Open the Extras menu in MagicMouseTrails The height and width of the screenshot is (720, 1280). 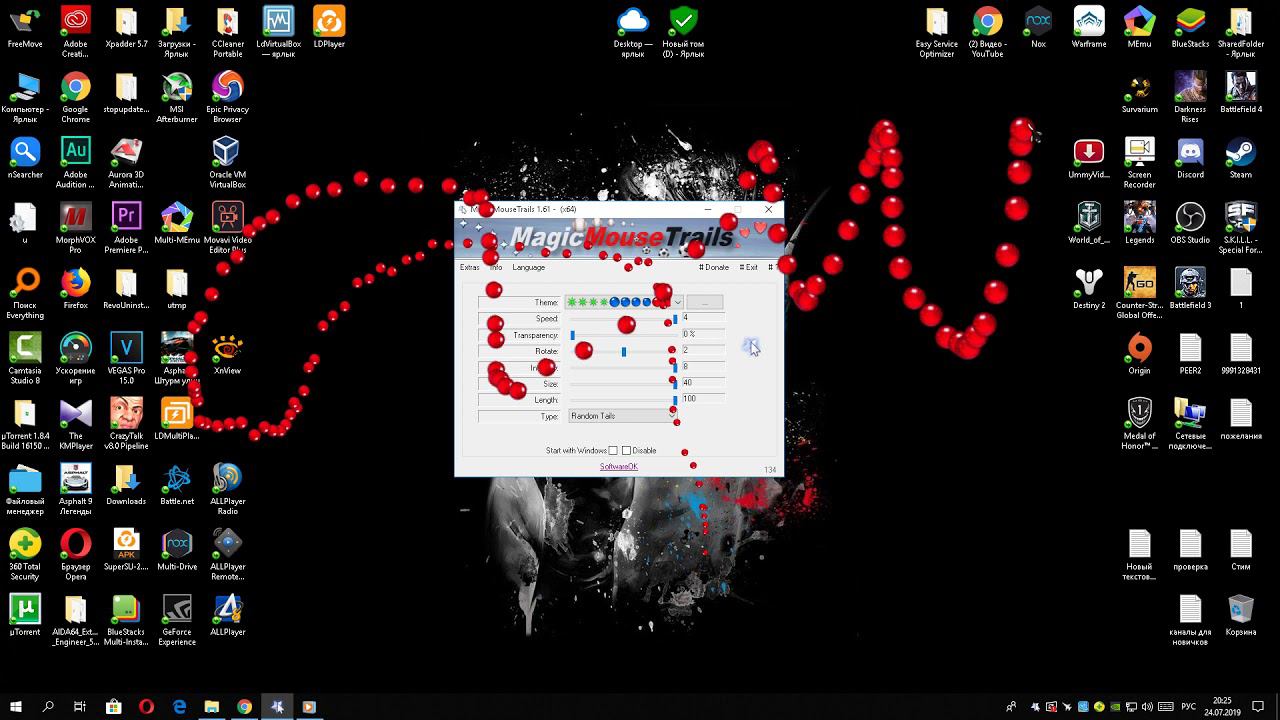coord(469,267)
